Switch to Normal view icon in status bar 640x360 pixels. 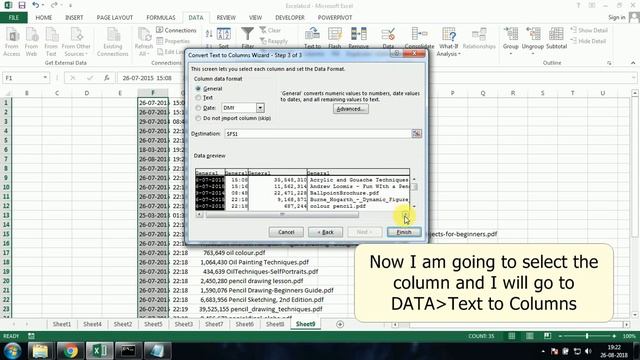(x=511, y=336)
